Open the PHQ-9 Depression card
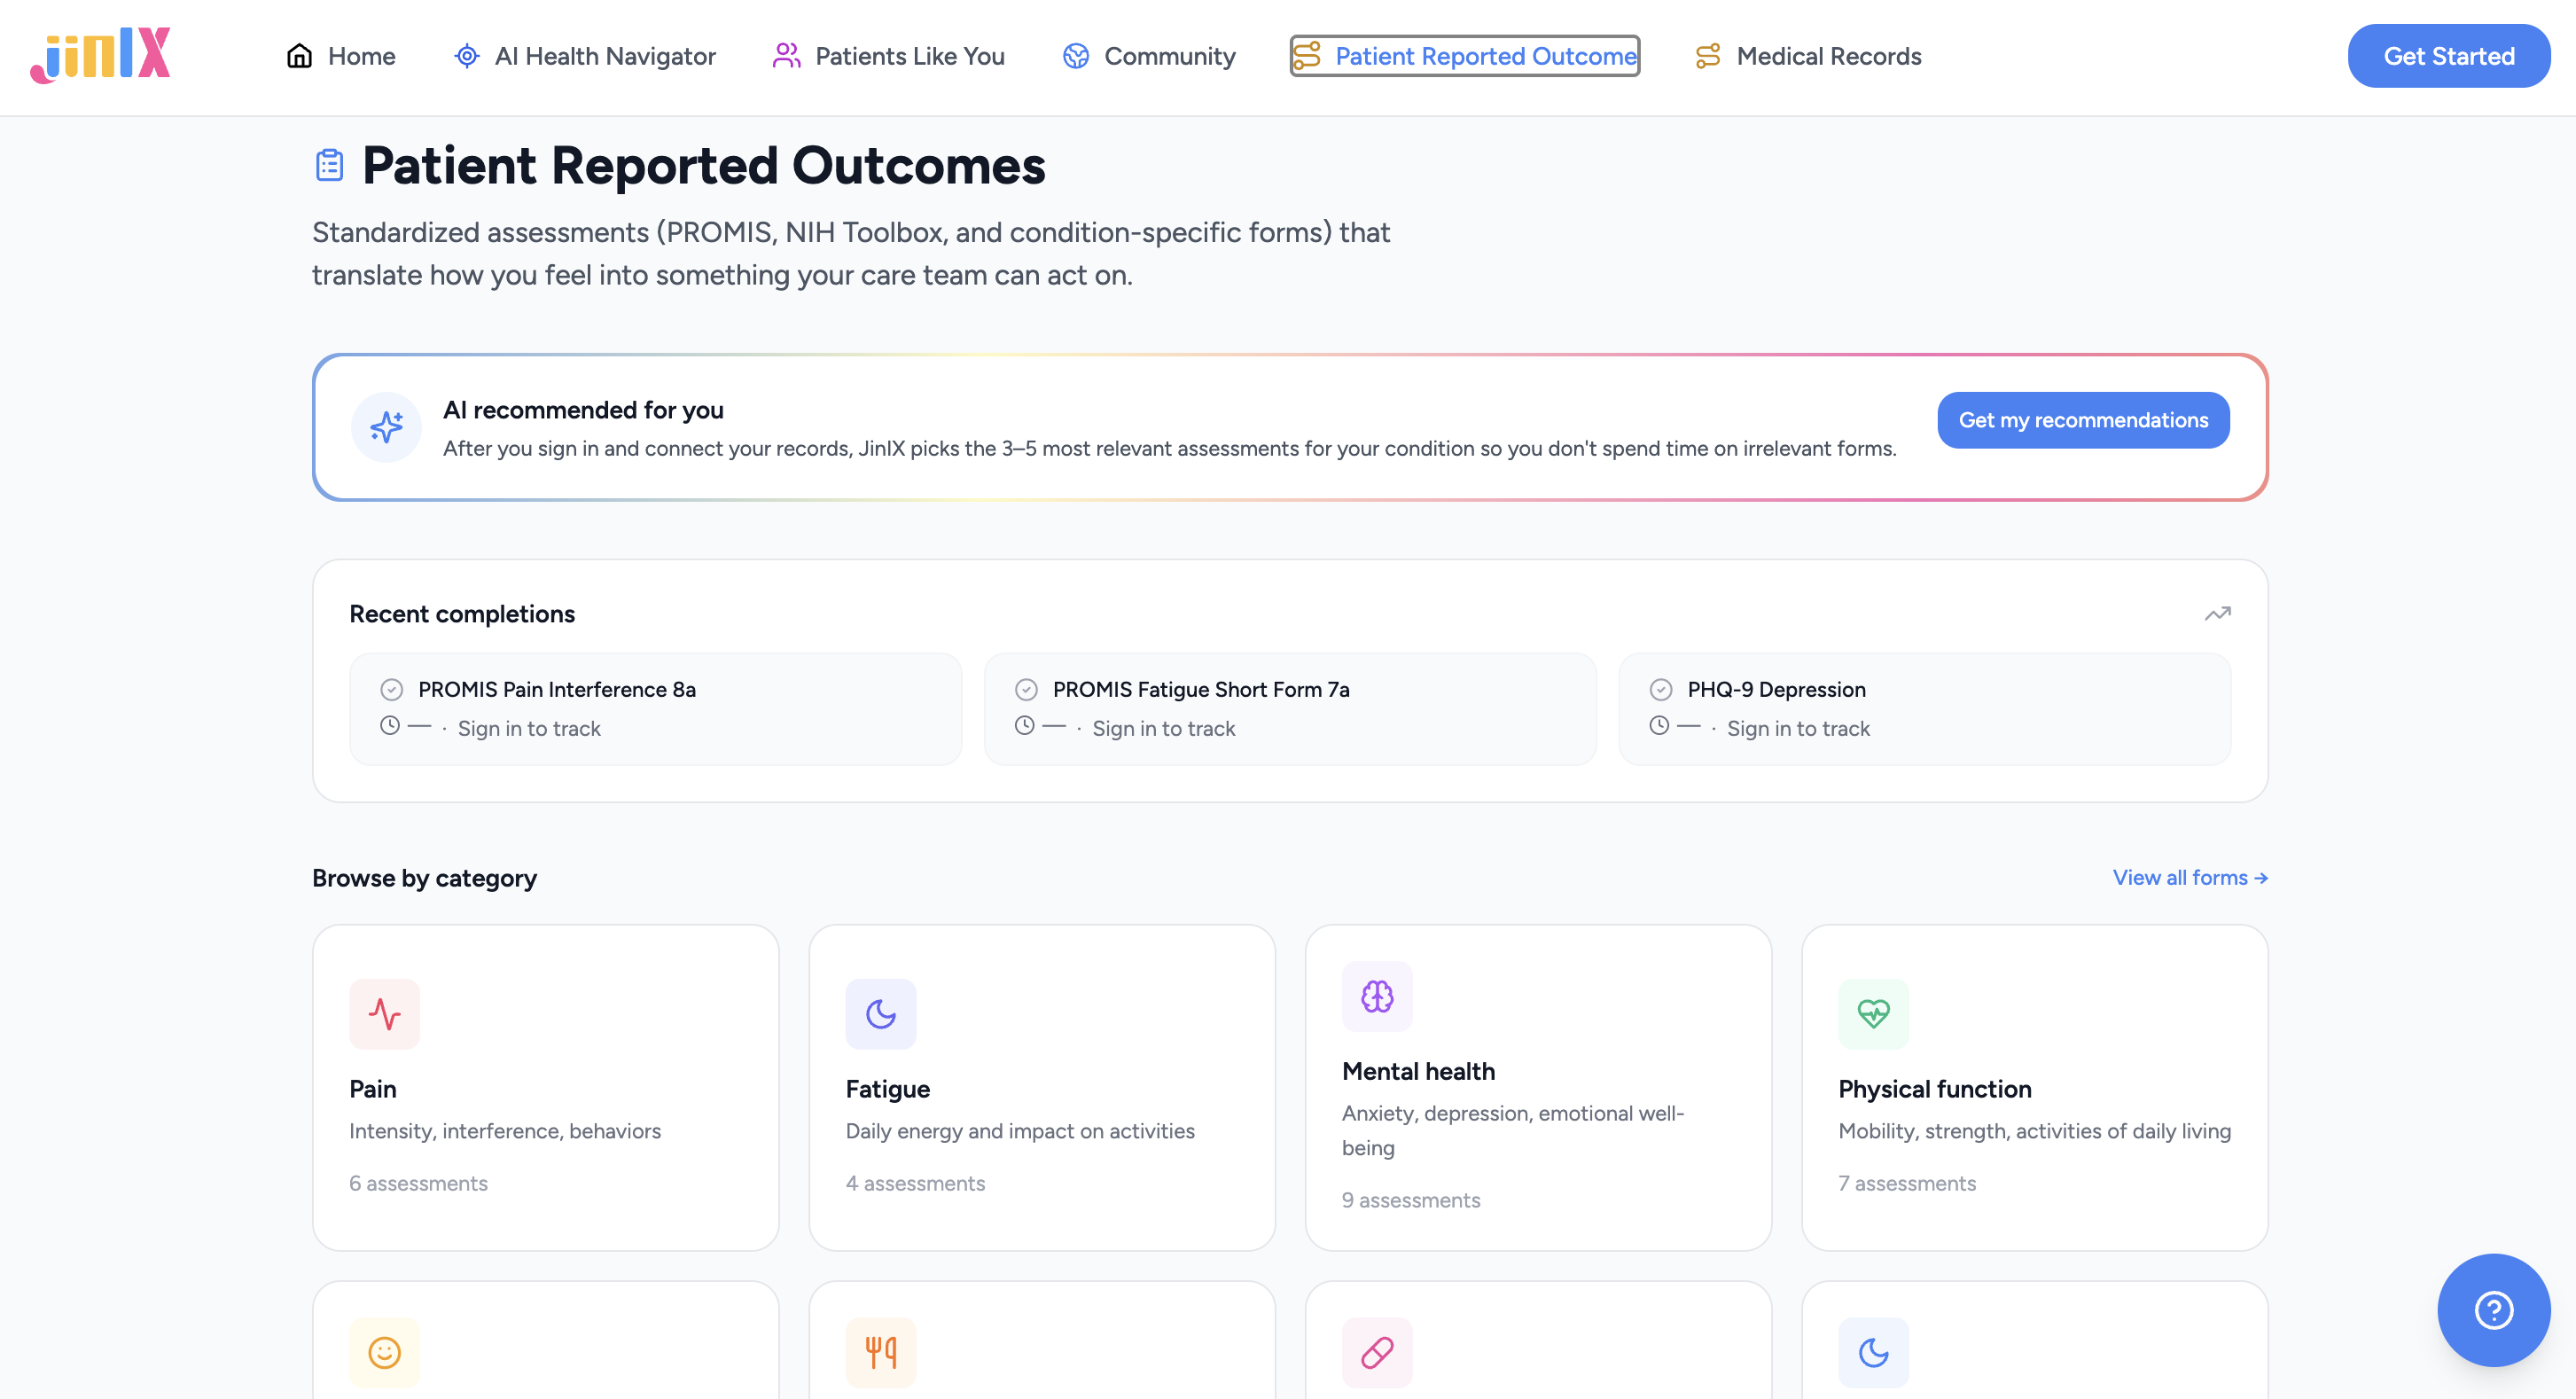2576x1399 pixels. [x=1924, y=709]
